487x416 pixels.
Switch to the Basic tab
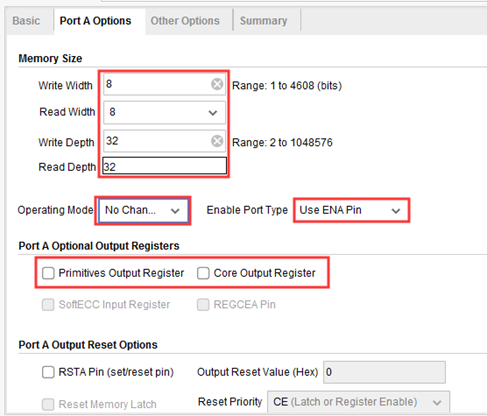[26, 21]
